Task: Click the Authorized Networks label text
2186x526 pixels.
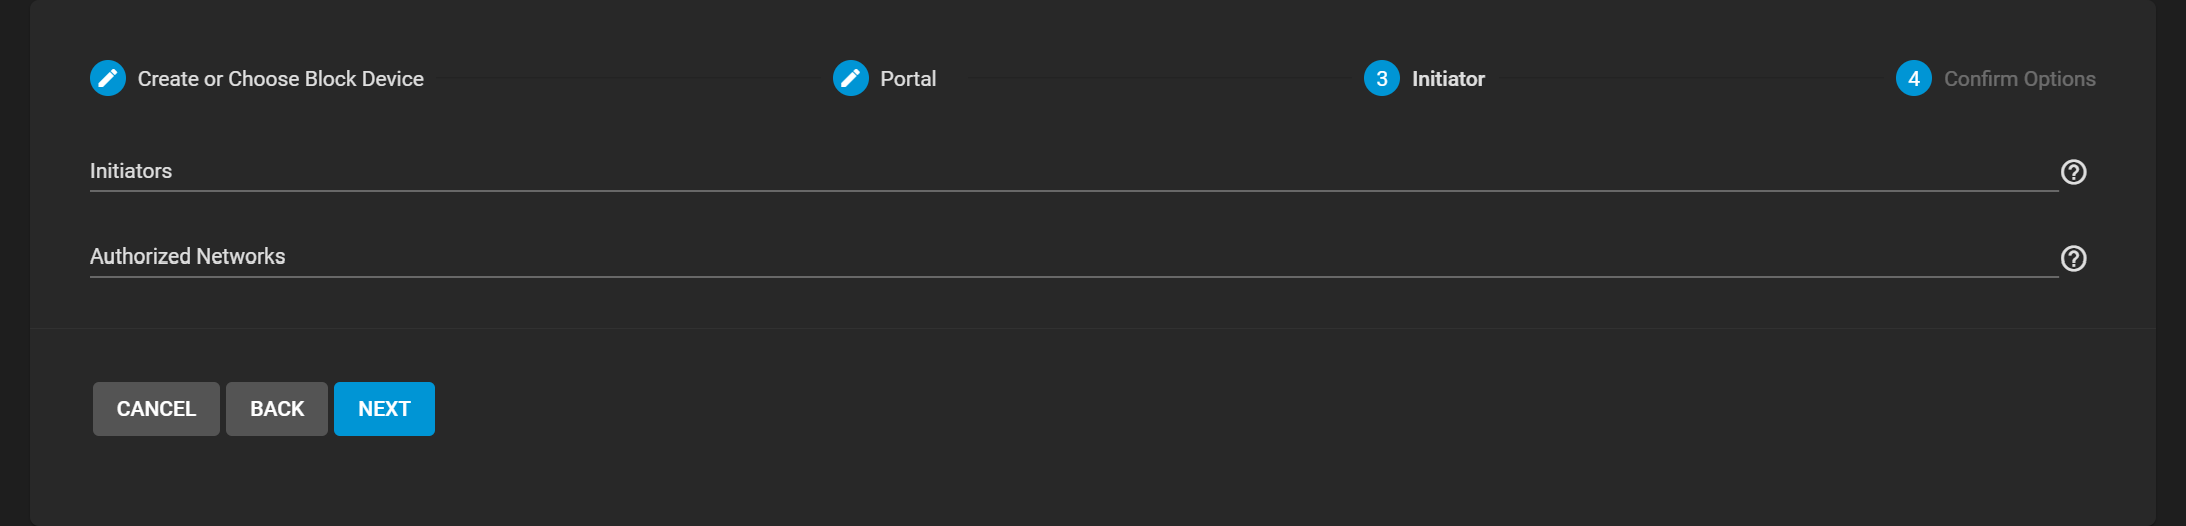Action: 188,257
